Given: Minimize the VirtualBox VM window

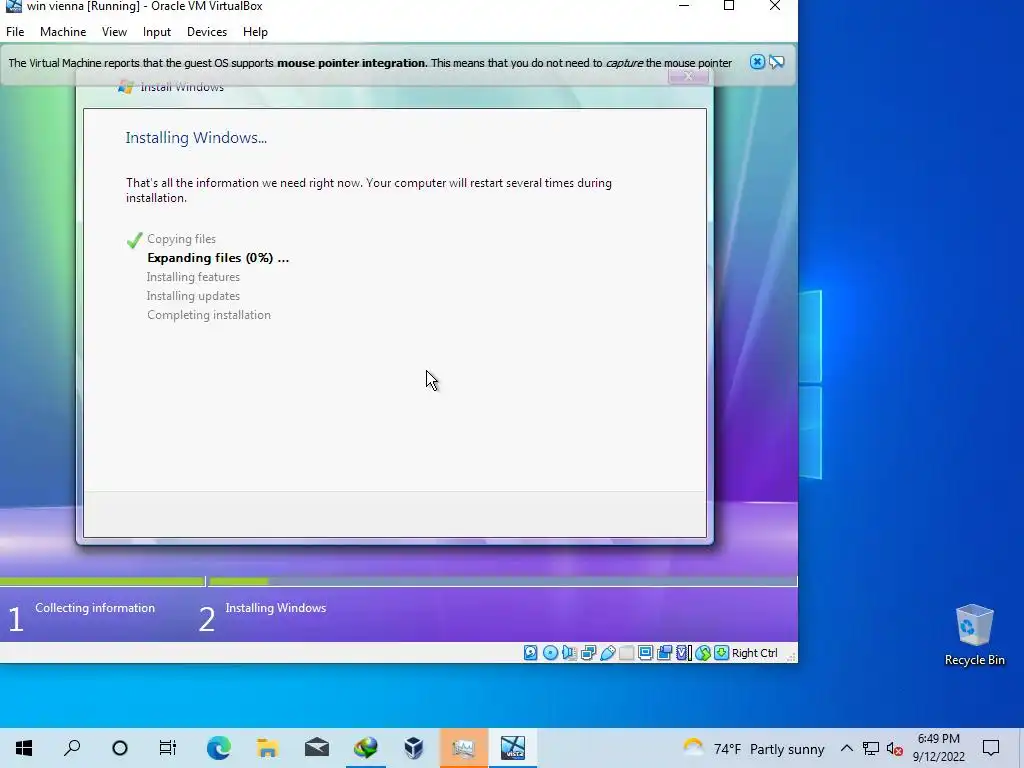Looking at the screenshot, I should [x=684, y=7].
